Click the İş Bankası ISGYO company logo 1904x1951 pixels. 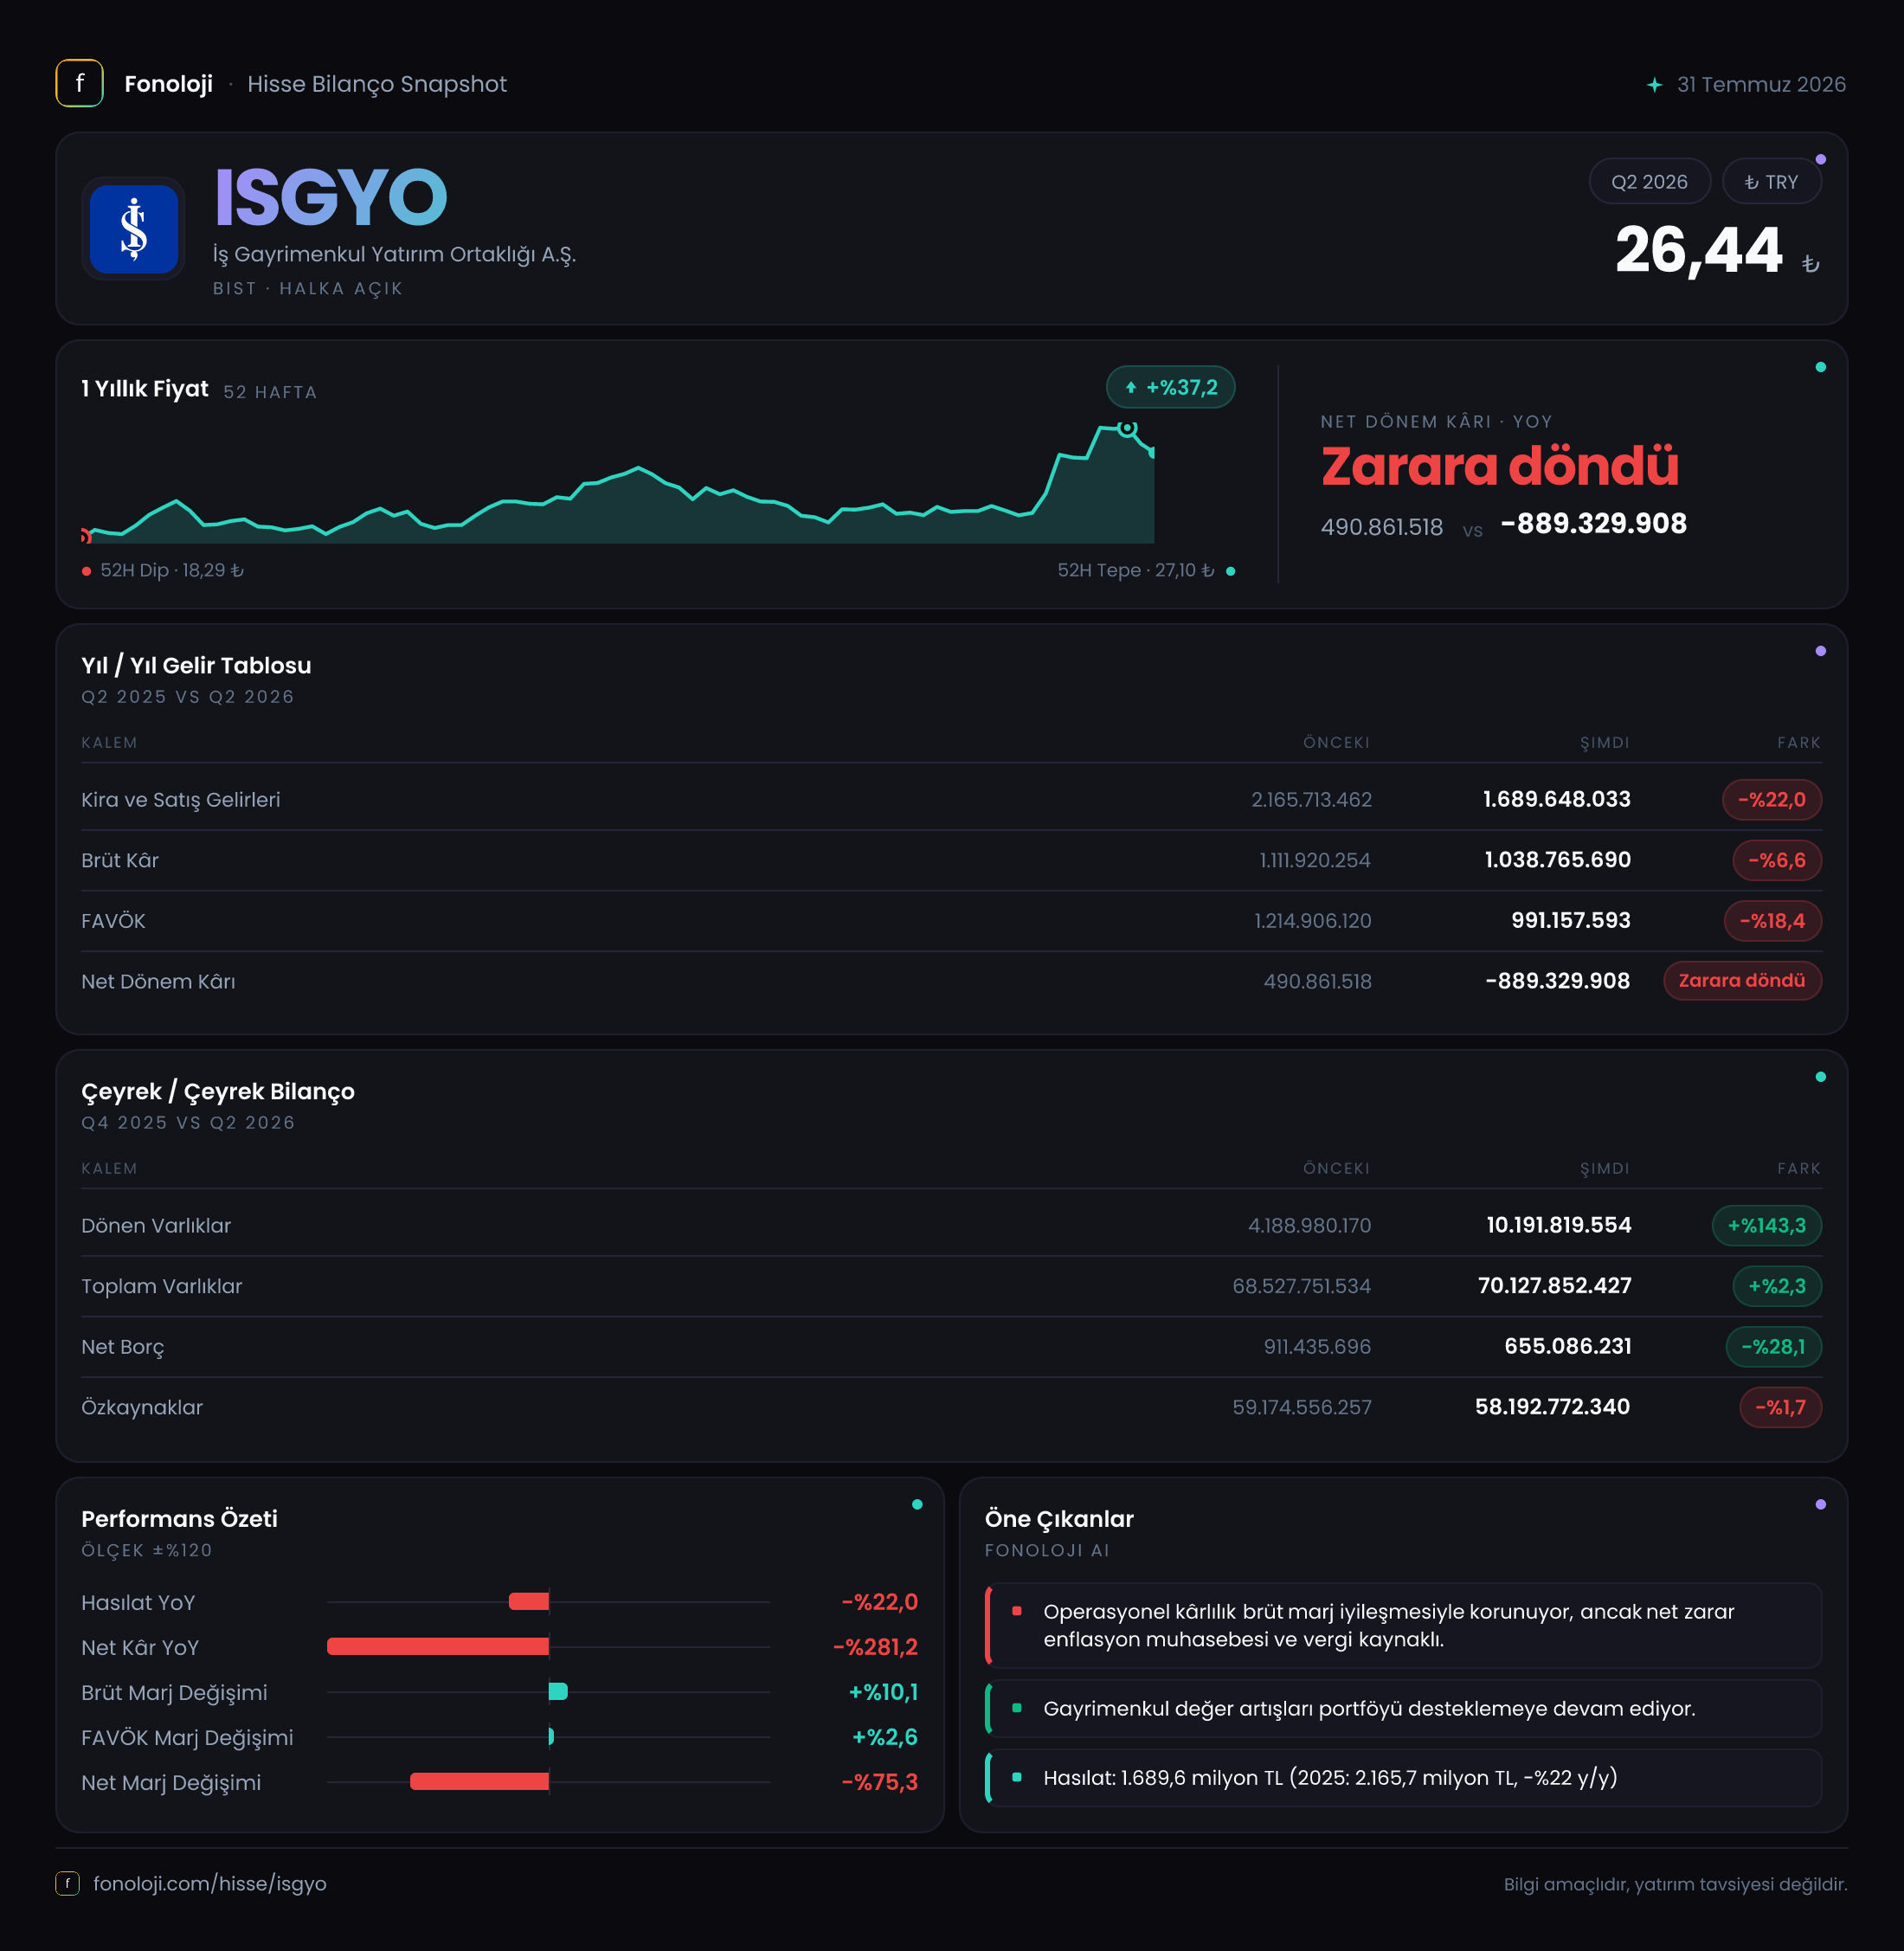pos(134,229)
